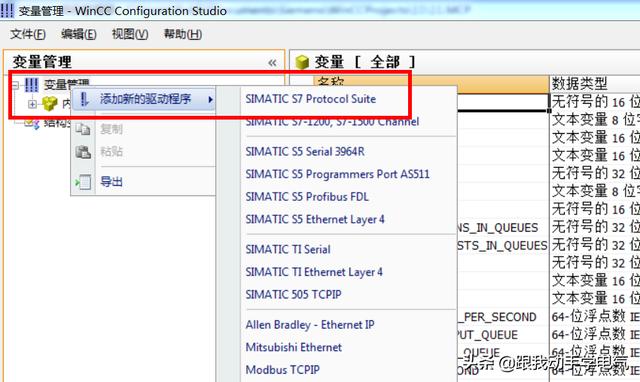
Task: Select SIMATIC S5 Ethernet Layer 4 driver
Action: click(315, 220)
